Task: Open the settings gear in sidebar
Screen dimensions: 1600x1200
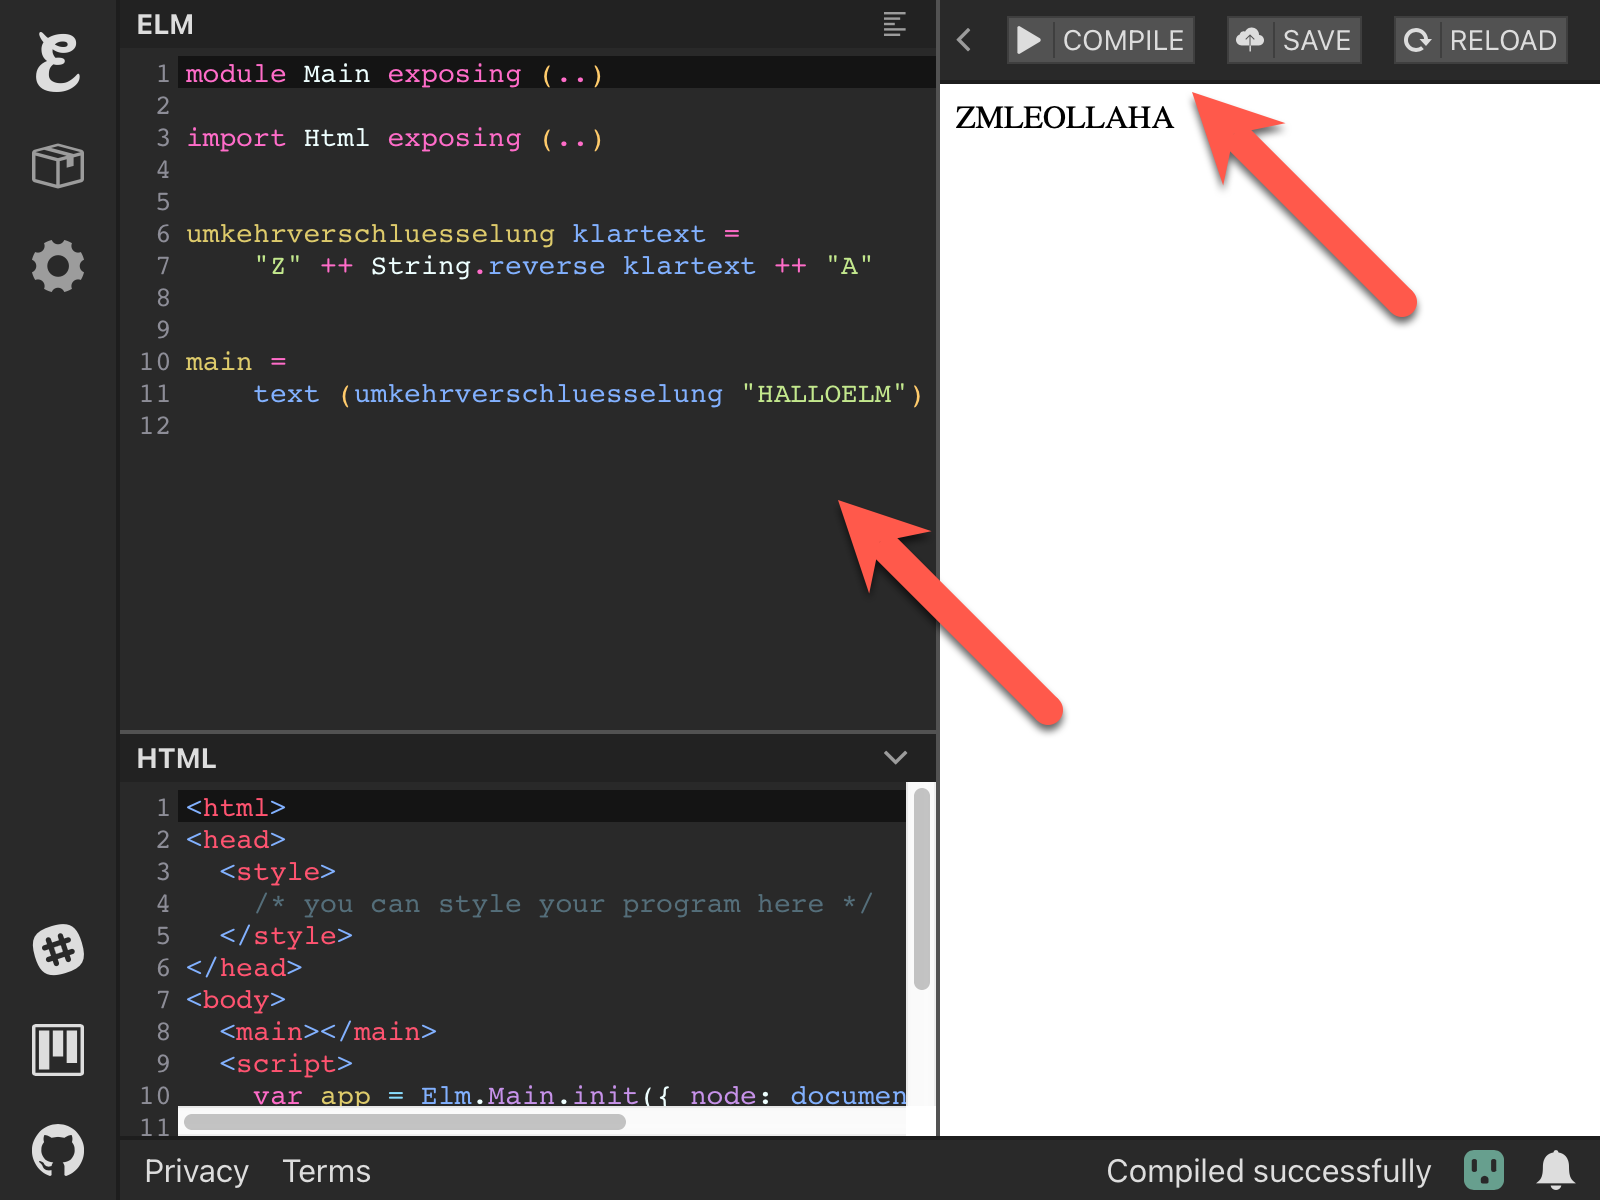Action: [x=58, y=266]
